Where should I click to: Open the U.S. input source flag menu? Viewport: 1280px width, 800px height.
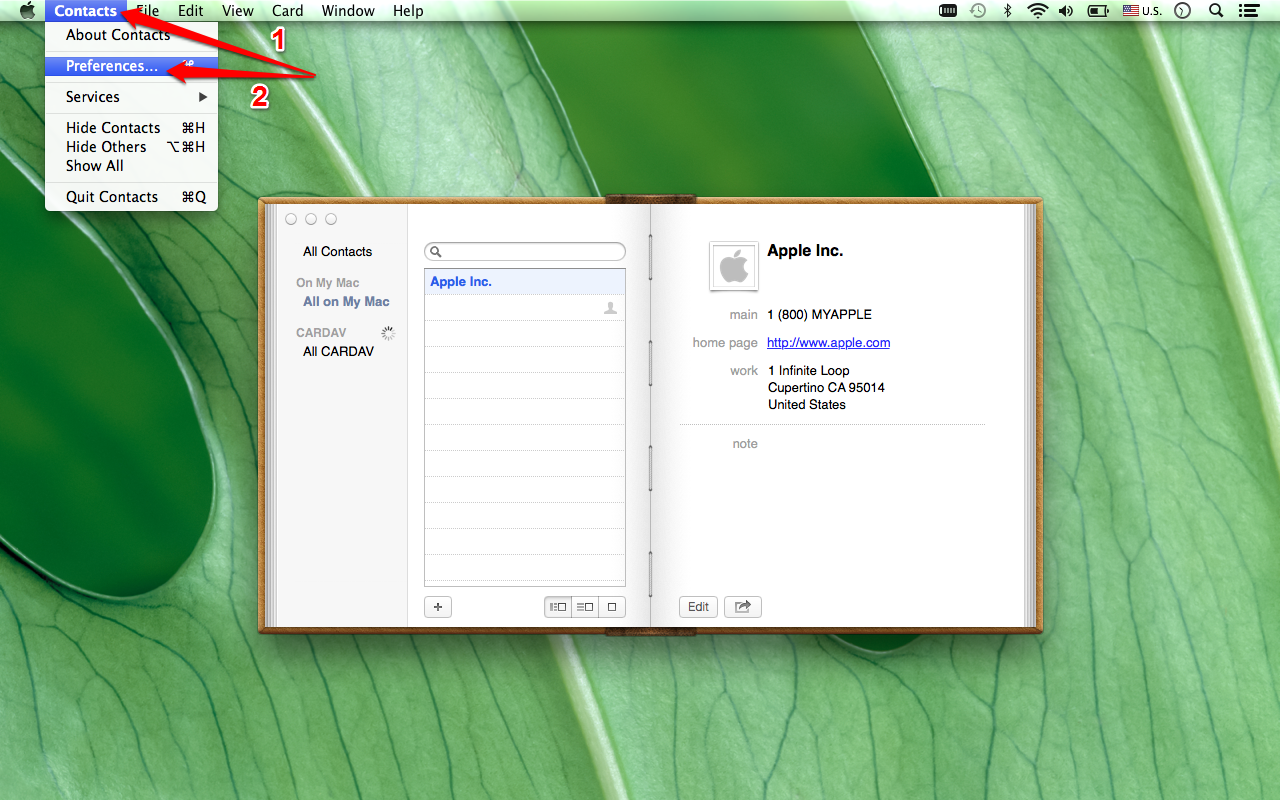pyautogui.click(x=1142, y=11)
